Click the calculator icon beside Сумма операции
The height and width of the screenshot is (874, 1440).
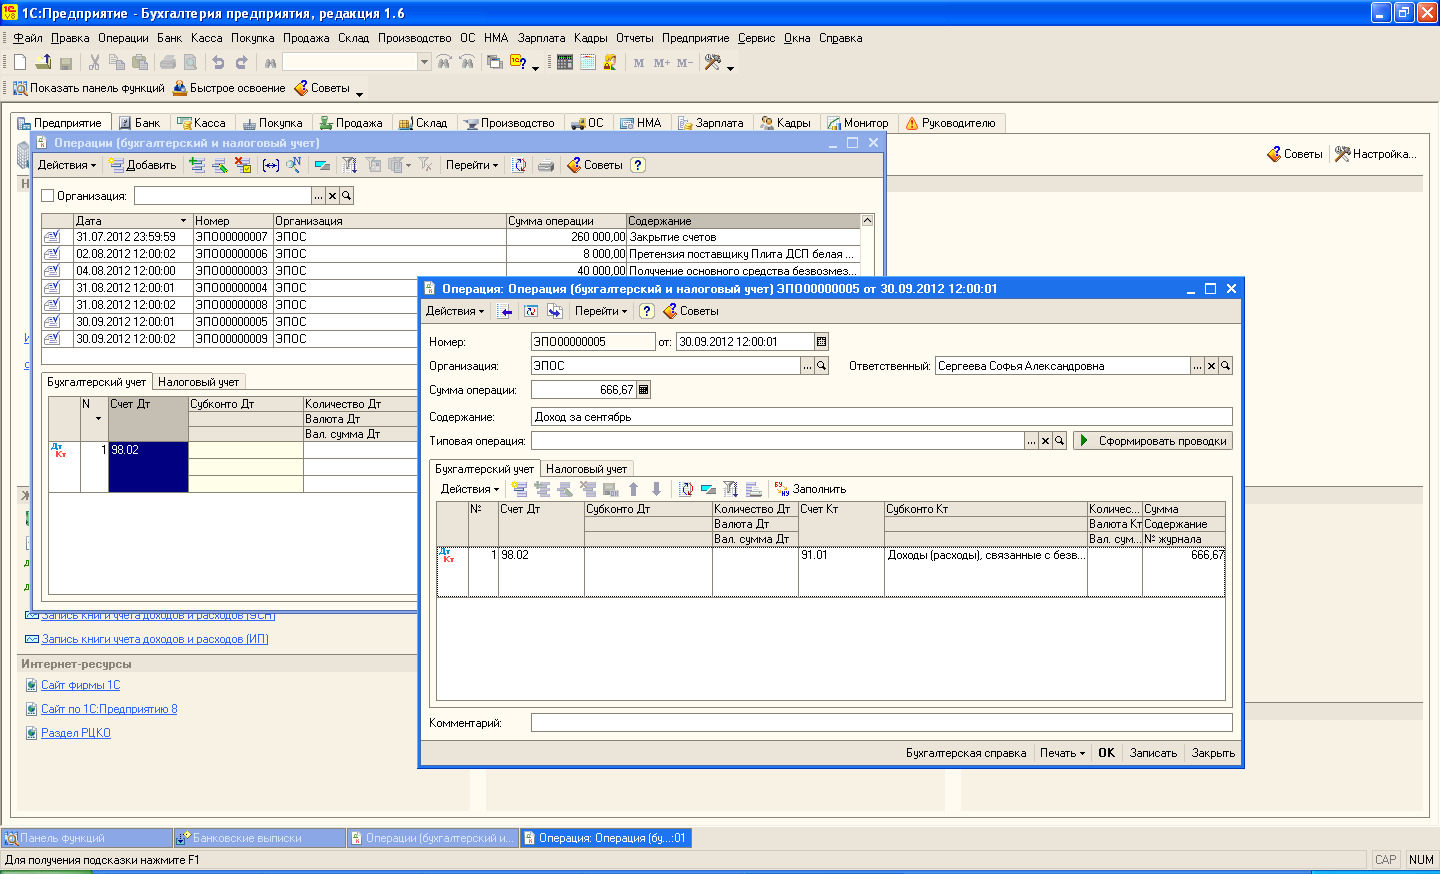[x=644, y=390]
